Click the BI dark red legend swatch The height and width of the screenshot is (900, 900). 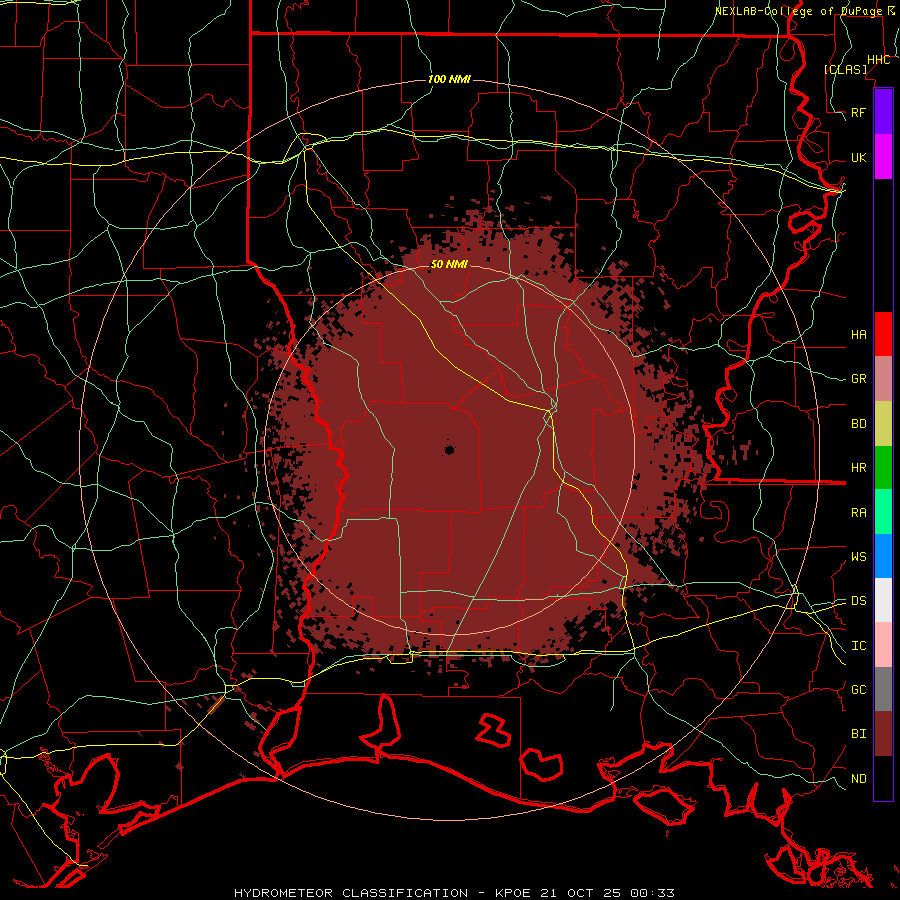883,734
